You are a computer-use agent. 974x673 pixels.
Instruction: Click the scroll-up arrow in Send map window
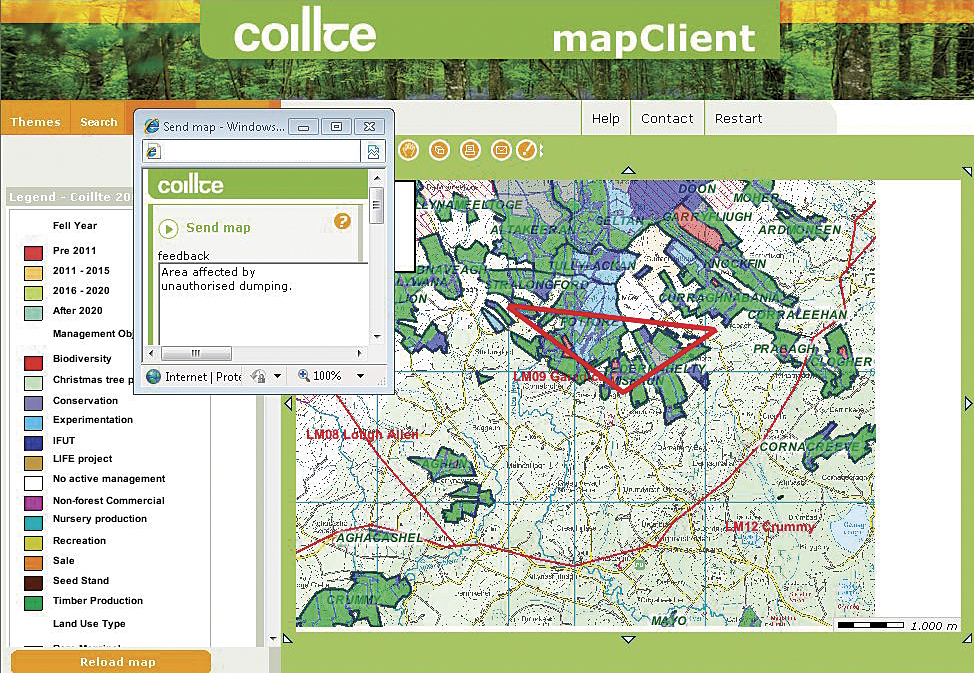click(x=376, y=178)
